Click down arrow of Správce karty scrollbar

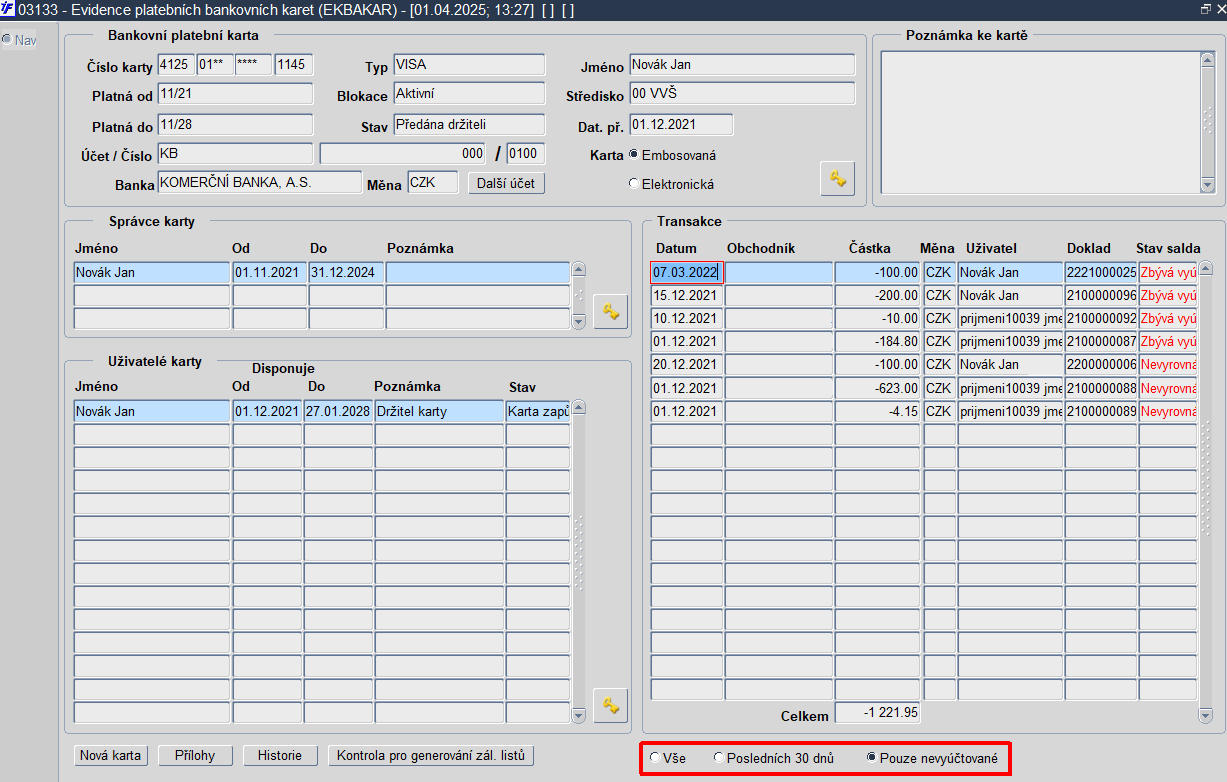pyautogui.click(x=578, y=321)
